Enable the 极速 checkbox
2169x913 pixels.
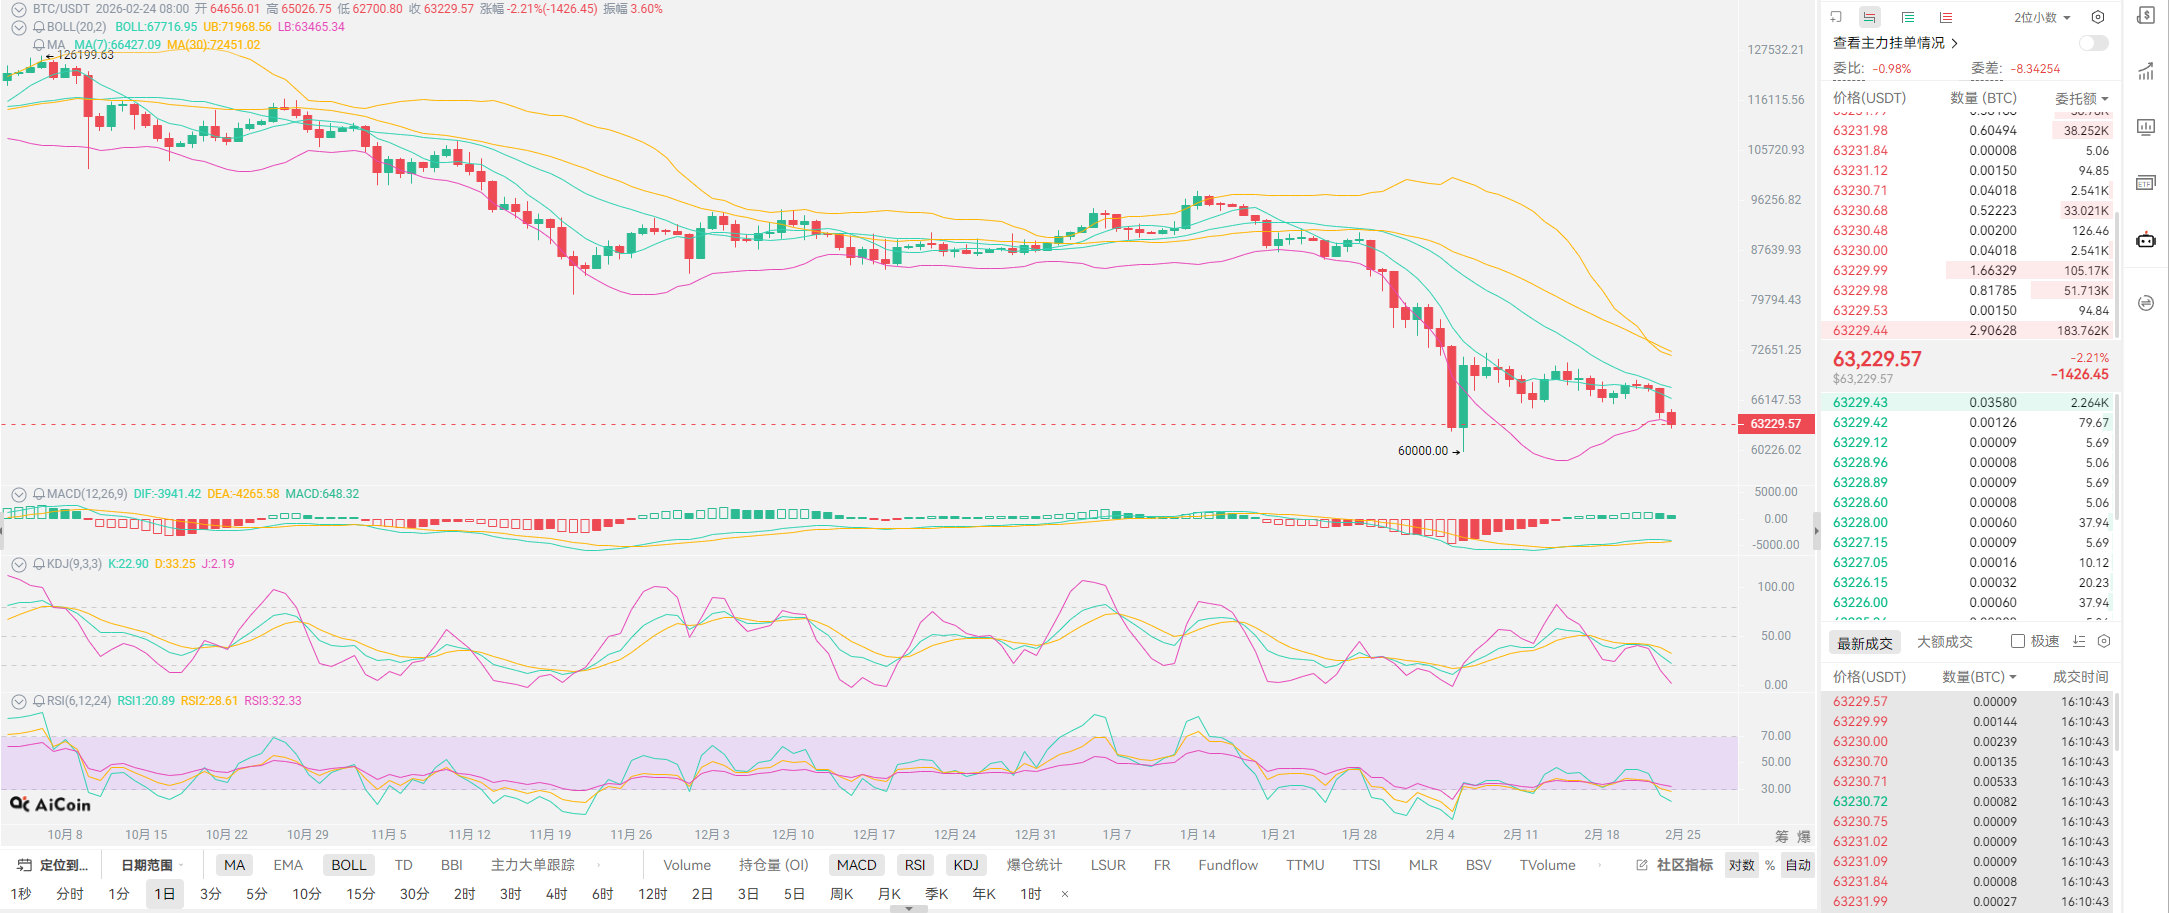(2018, 641)
